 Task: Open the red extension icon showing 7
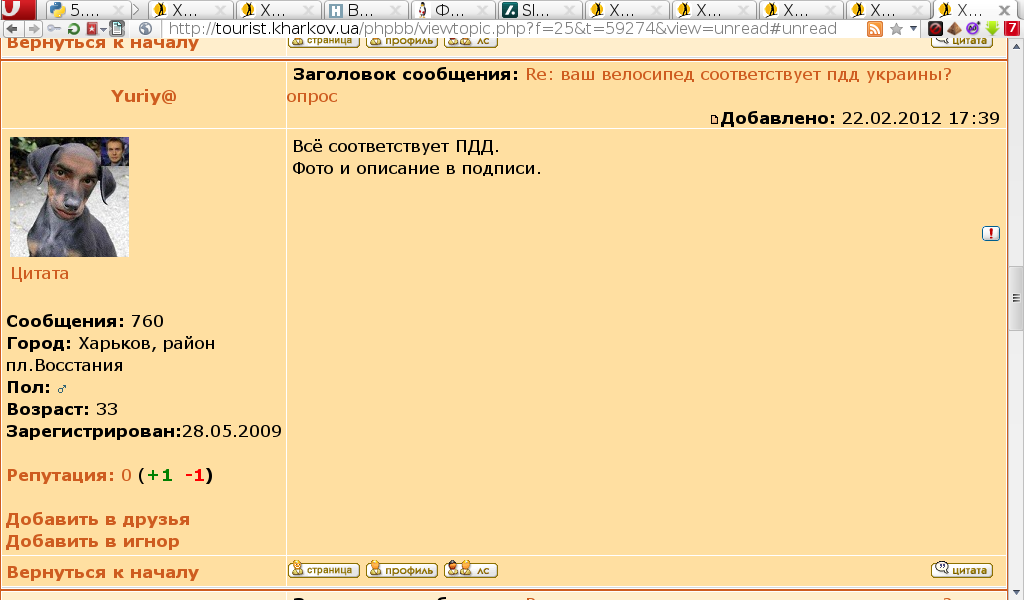point(1012,29)
